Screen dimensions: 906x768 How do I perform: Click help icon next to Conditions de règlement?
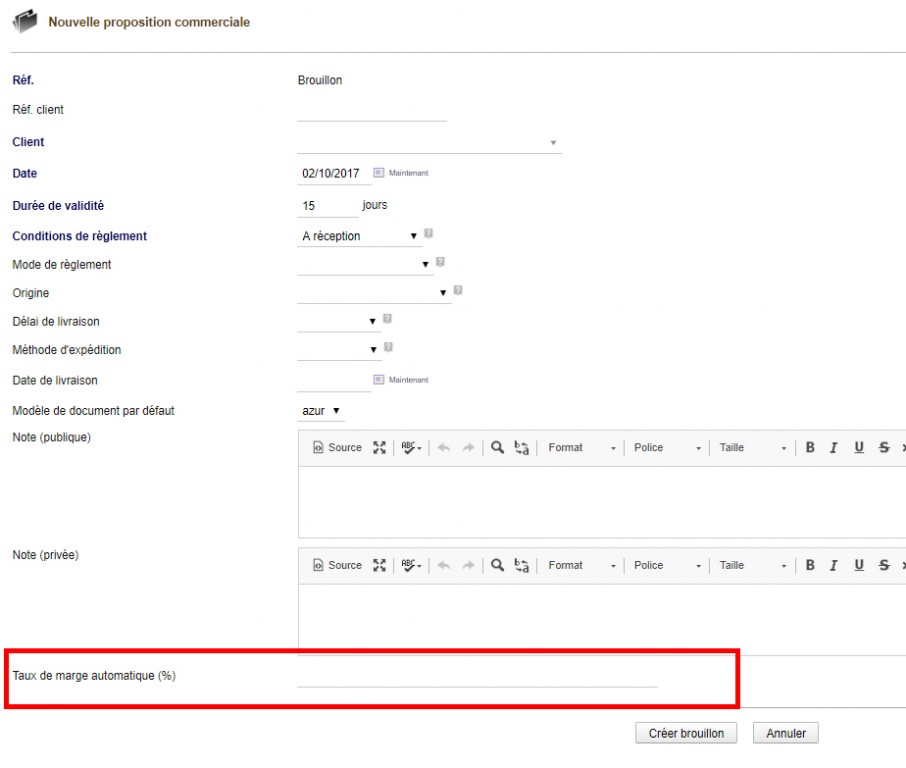[x=428, y=234]
